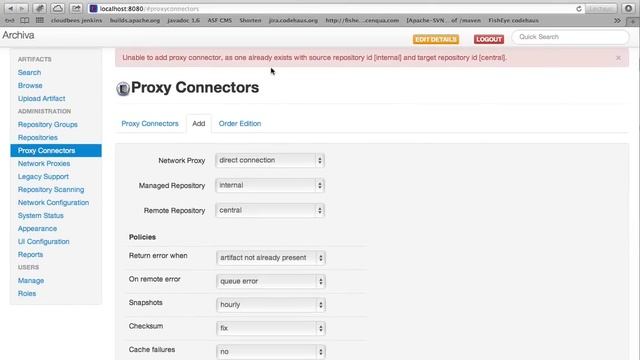This screenshot has width=640, height=360.
Task: Open the Cache failures dropdown
Action: click(x=271, y=351)
